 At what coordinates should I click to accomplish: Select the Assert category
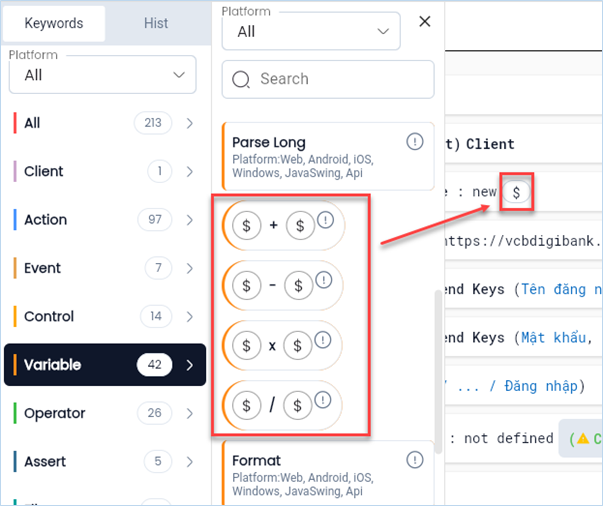[x=45, y=461]
